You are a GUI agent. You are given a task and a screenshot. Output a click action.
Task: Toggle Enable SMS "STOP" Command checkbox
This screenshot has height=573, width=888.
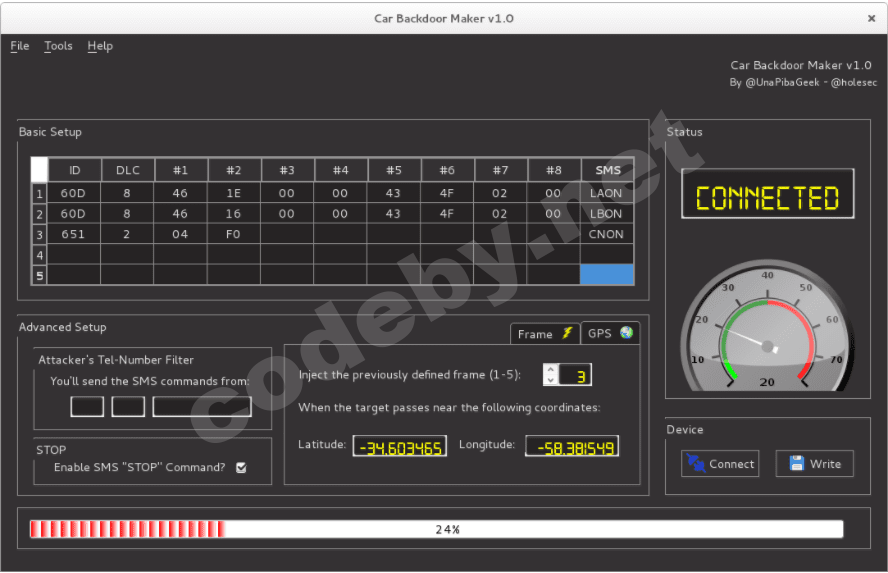tap(241, 467)
